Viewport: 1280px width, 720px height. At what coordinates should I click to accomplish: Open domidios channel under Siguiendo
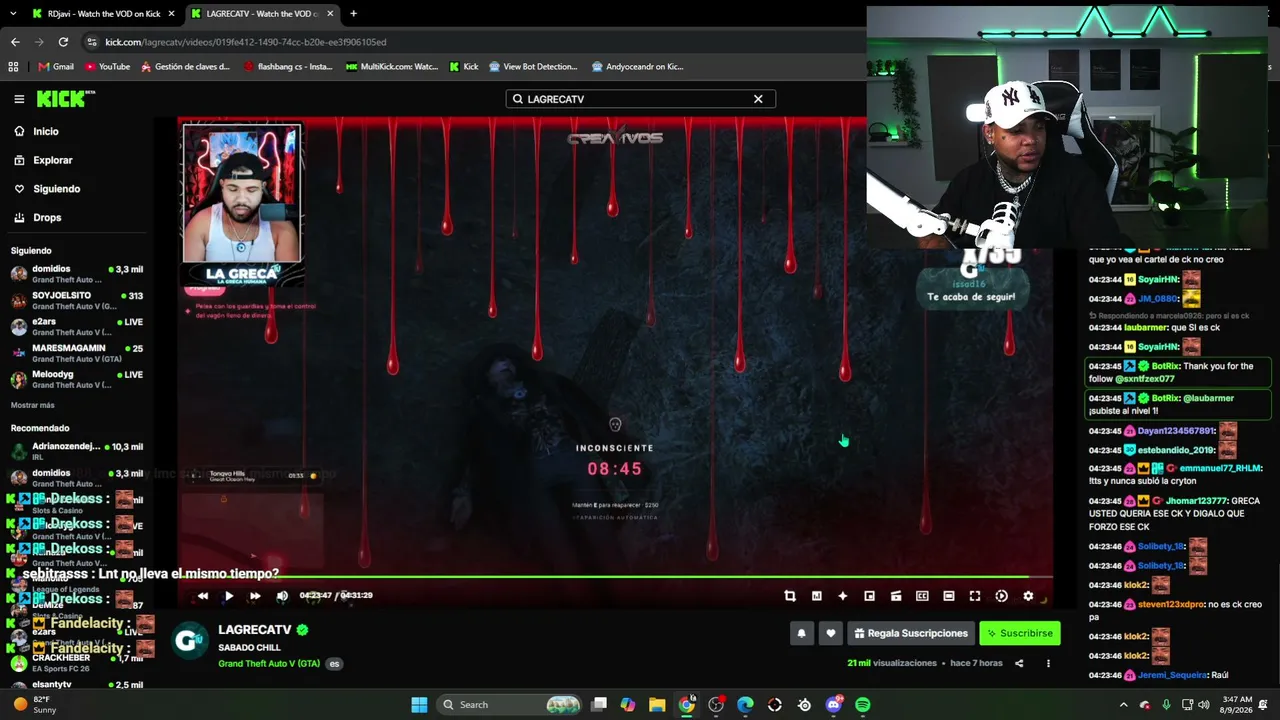[76, 274]
